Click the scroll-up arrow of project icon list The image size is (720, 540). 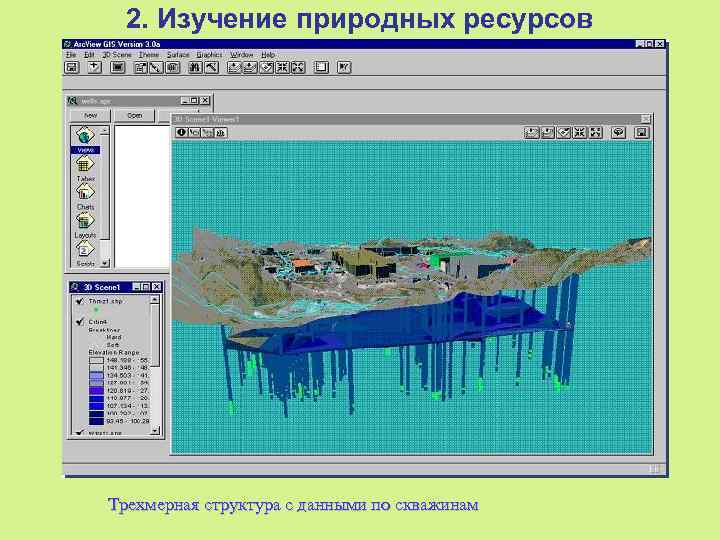105,130
